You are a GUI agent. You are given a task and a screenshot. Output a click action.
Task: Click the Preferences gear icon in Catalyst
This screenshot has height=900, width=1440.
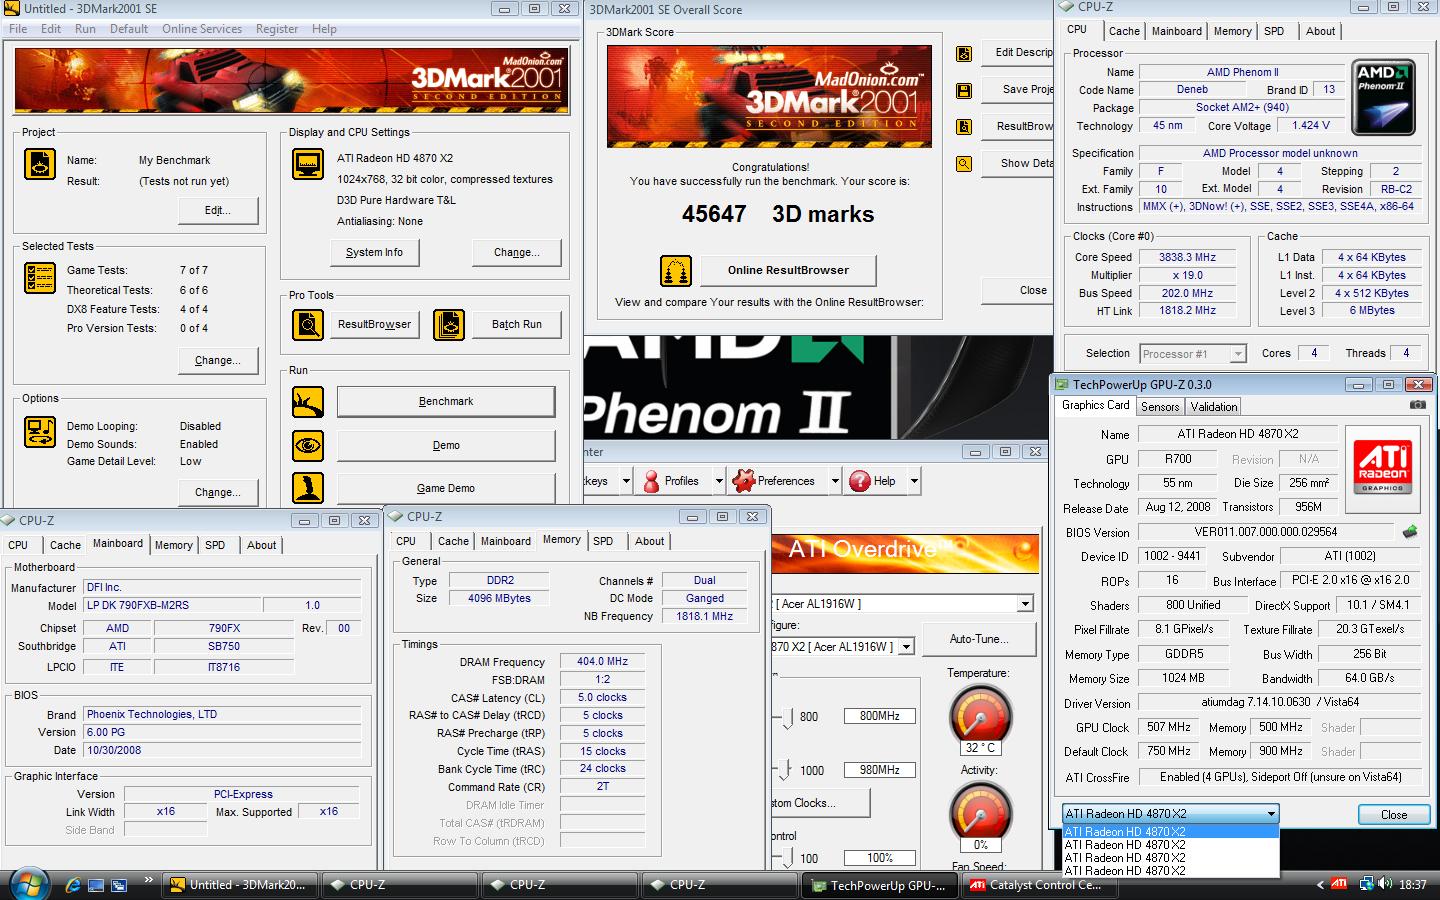pyautogui.click(x=743, y=481)
